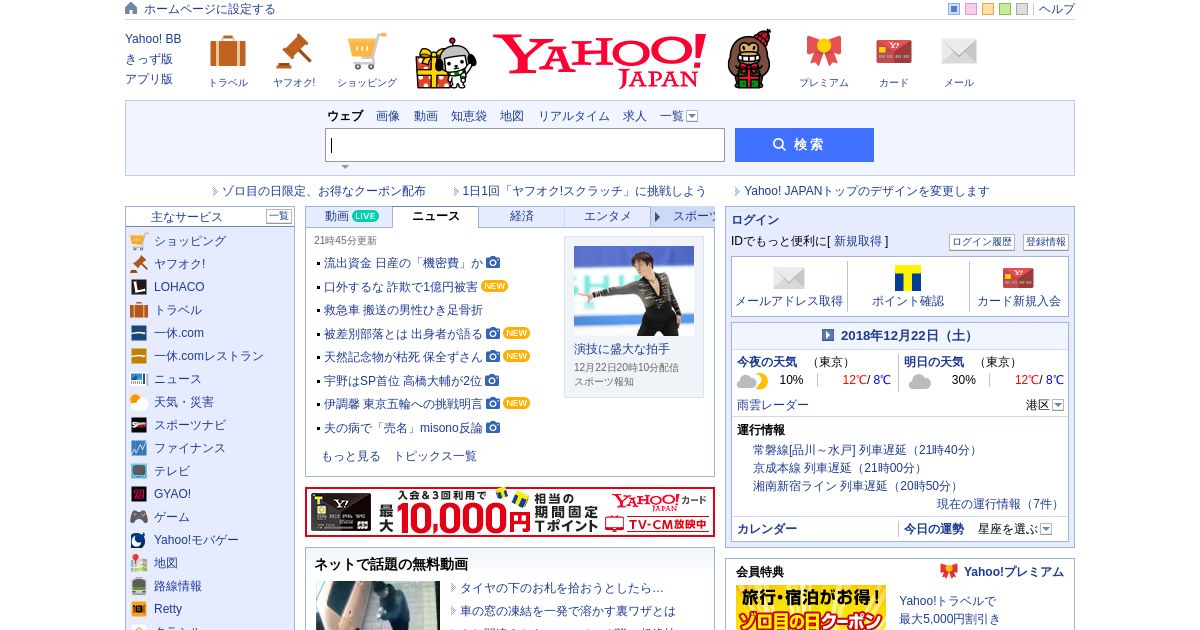
Task: Click the ログイン履歴 button
Action: [982, 242]
